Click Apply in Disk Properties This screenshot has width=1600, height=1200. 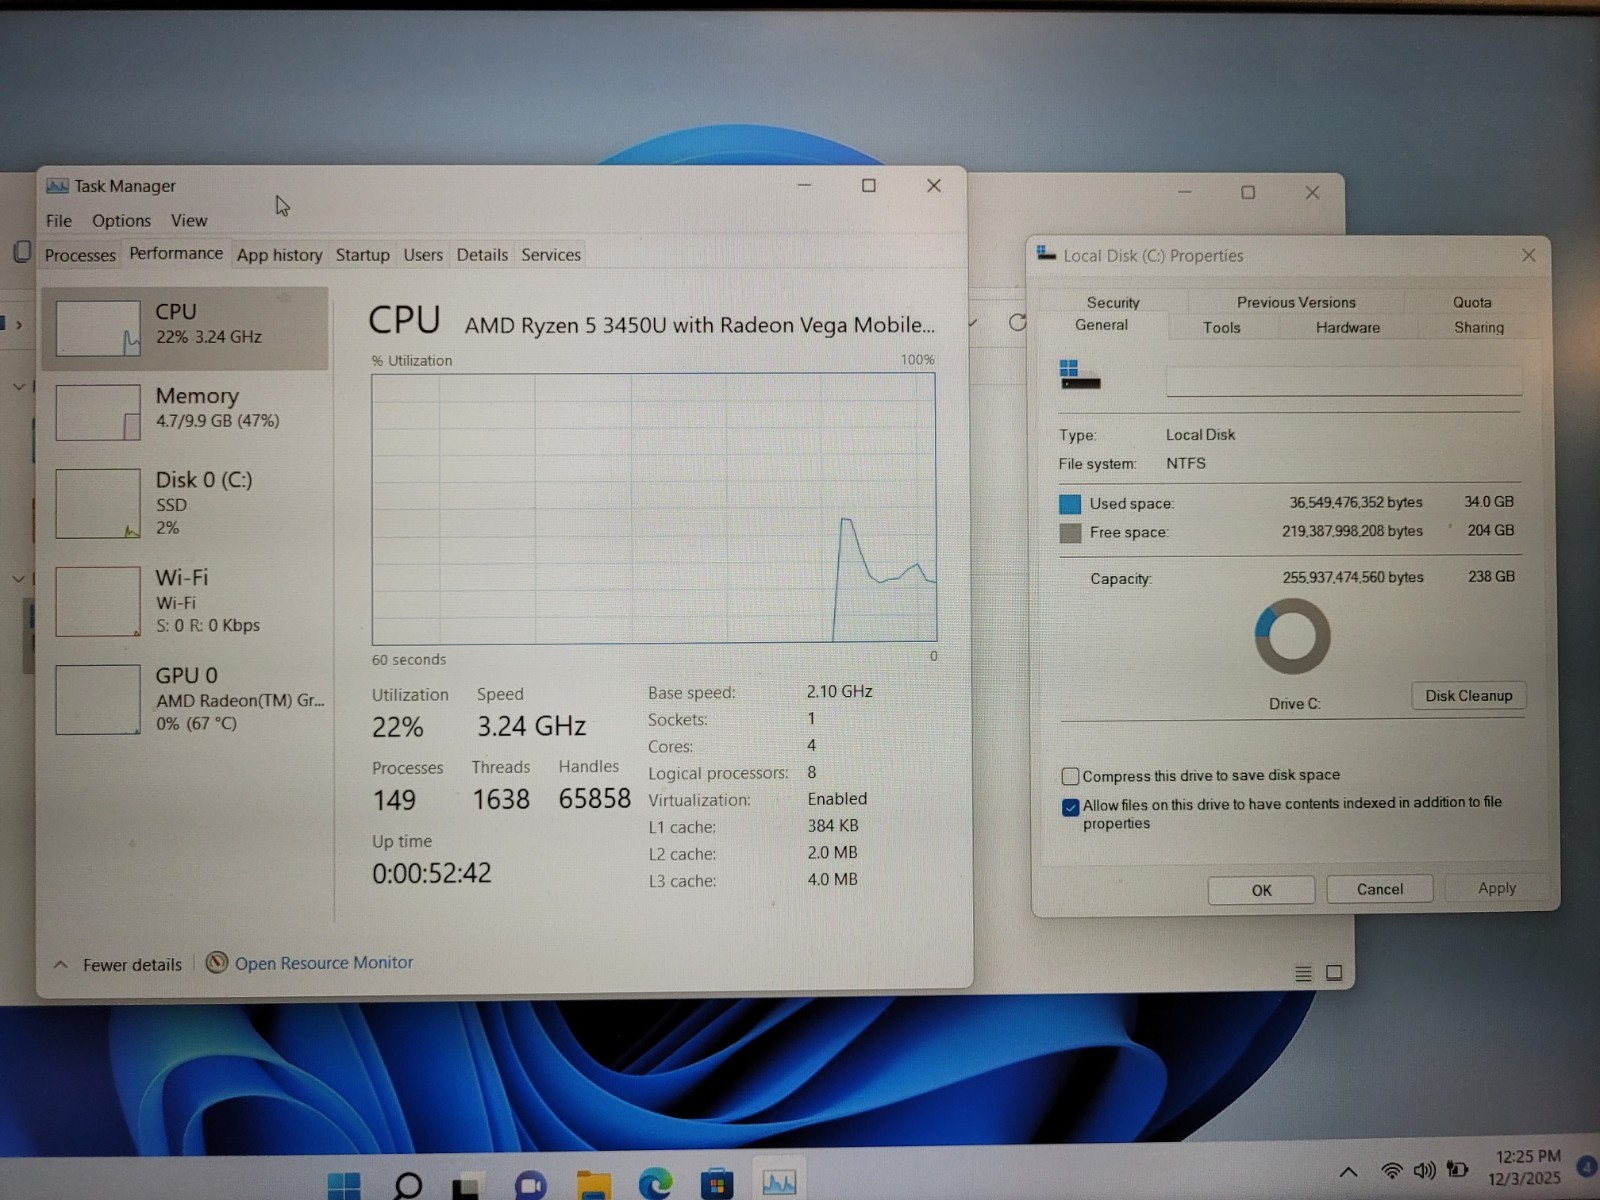coord(1497,888)
